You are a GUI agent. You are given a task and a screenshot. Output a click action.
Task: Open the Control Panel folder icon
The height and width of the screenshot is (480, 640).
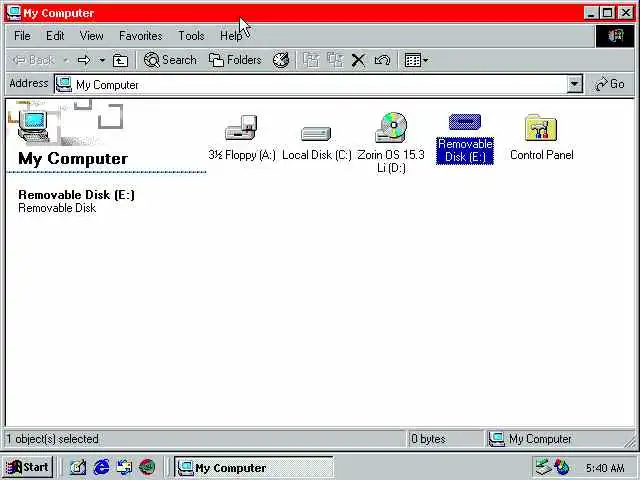(x=541, y=128)
